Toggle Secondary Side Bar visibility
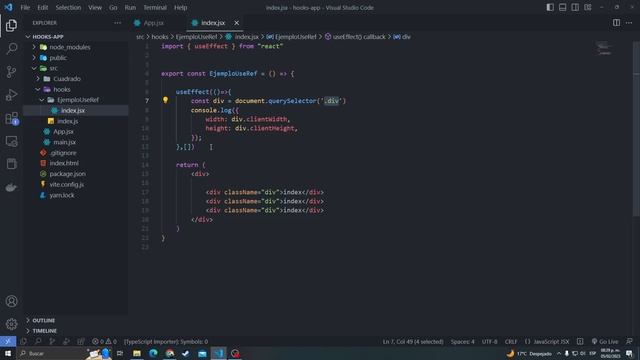640x360 pixels. click(x=575, y=7)
